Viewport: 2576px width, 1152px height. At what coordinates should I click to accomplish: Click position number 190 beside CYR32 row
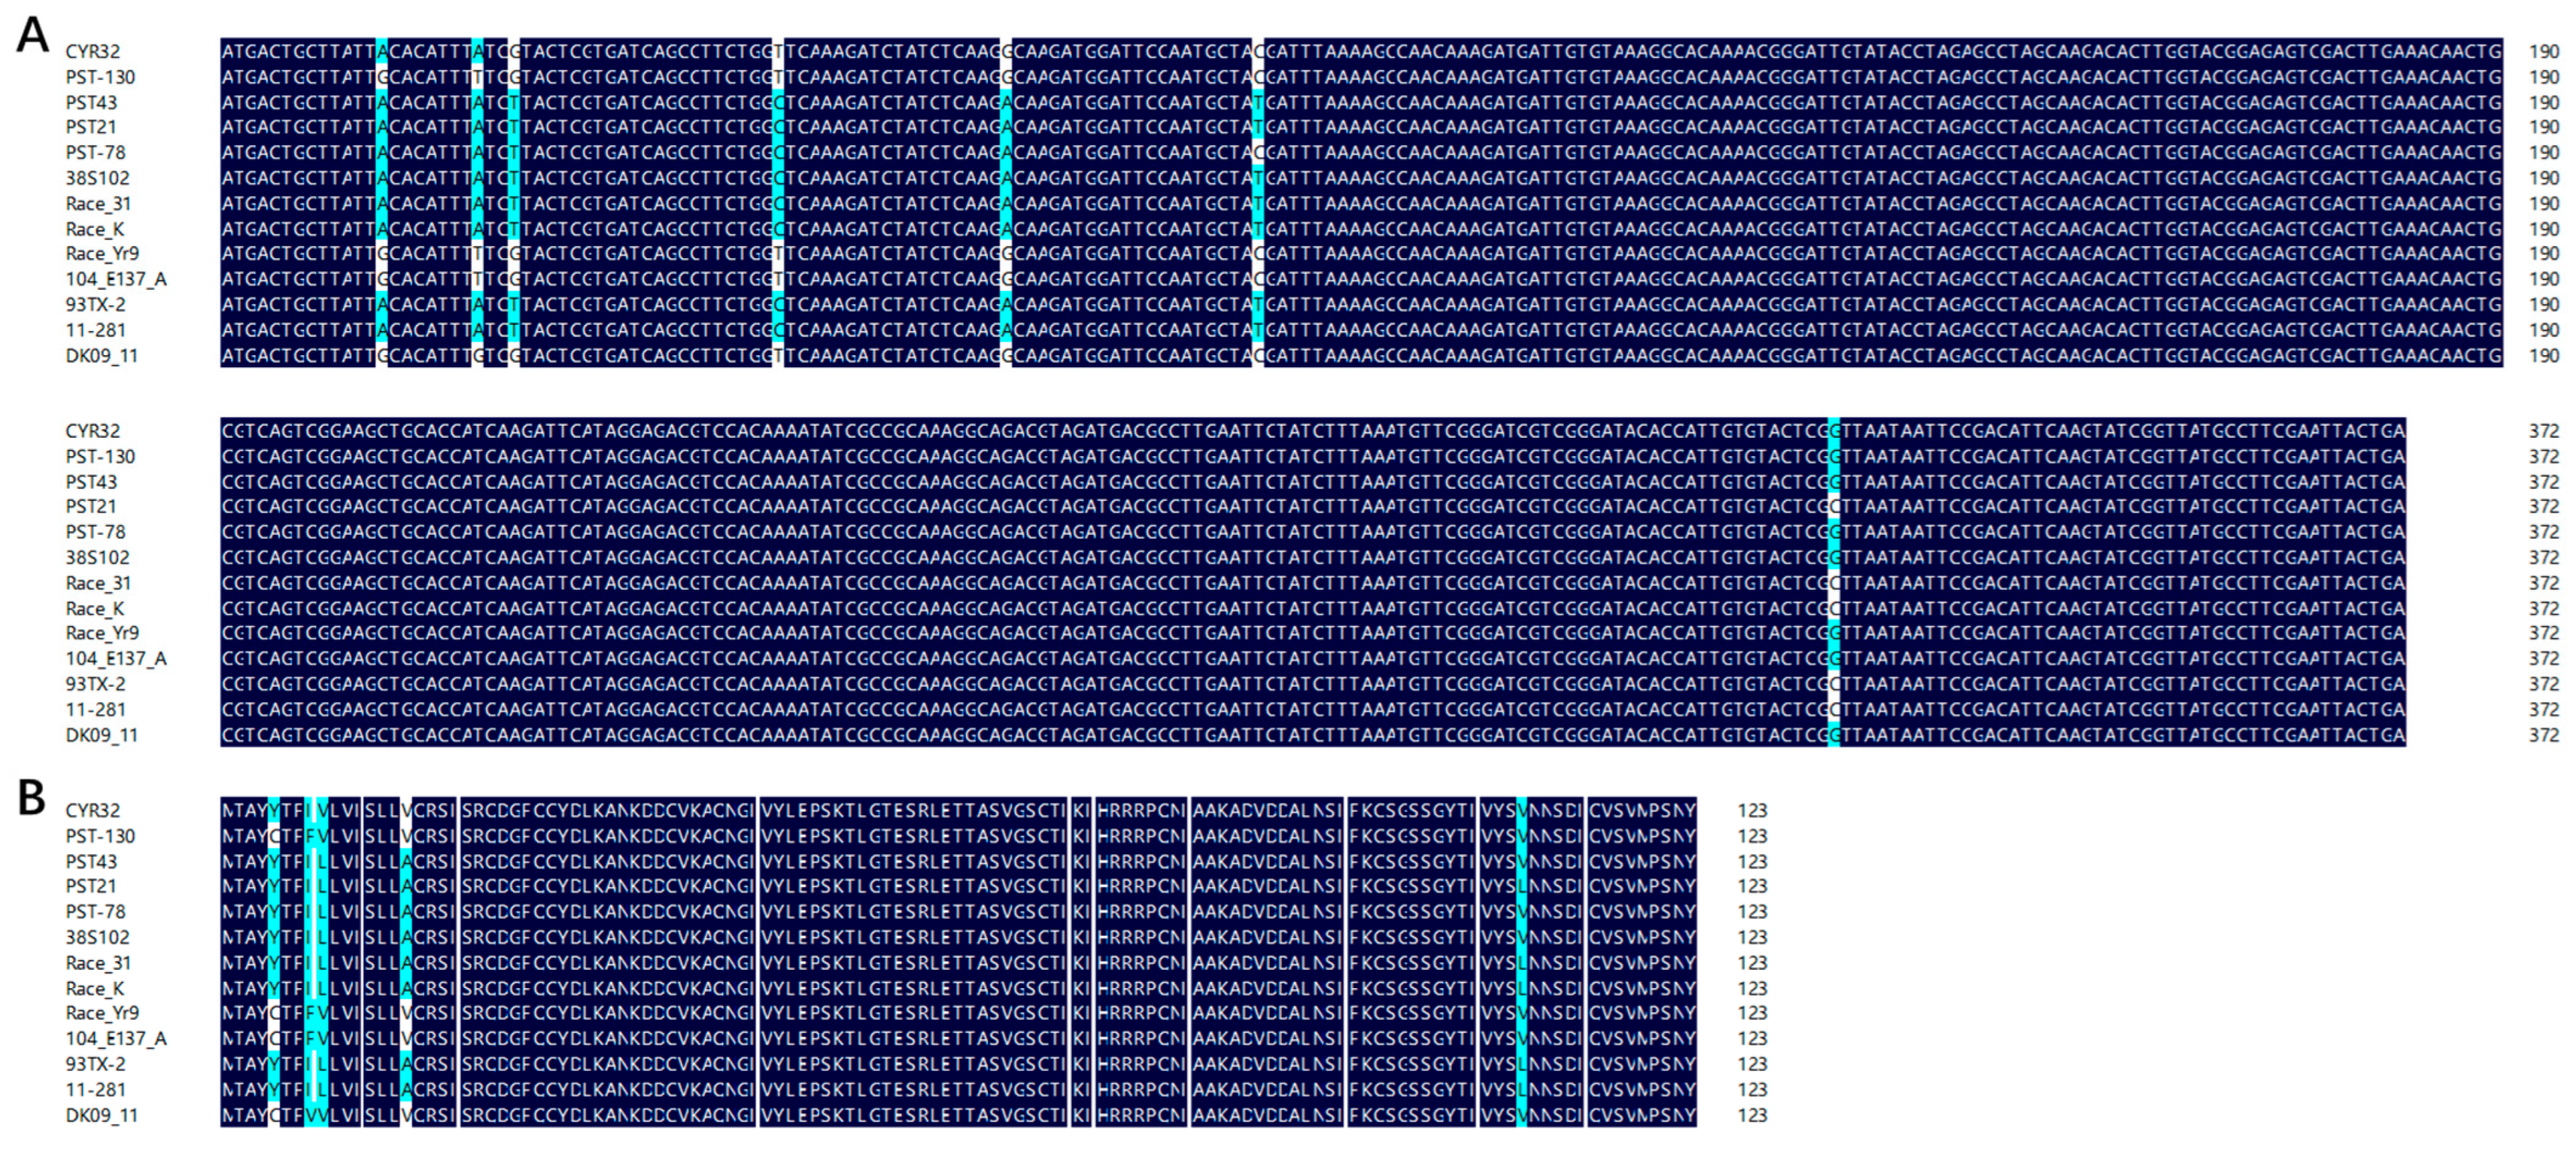click(x=2543, y=51)
